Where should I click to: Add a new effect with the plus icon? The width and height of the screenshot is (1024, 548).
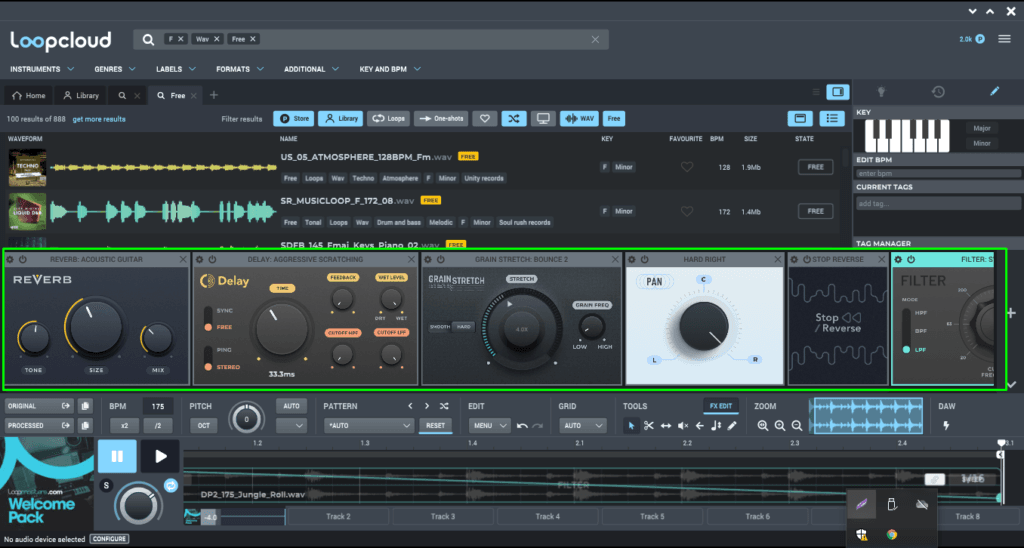(x=1011, y=313)
